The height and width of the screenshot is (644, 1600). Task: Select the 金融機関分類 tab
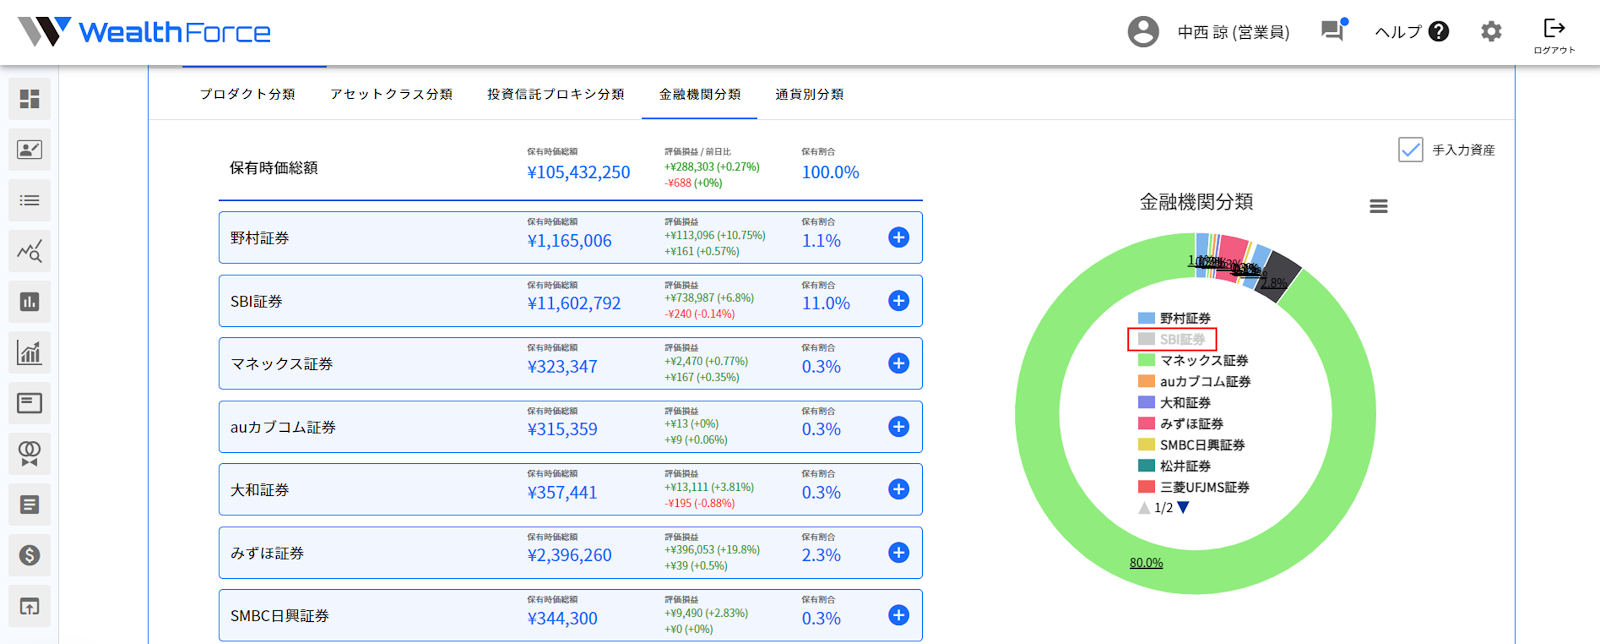699,94
